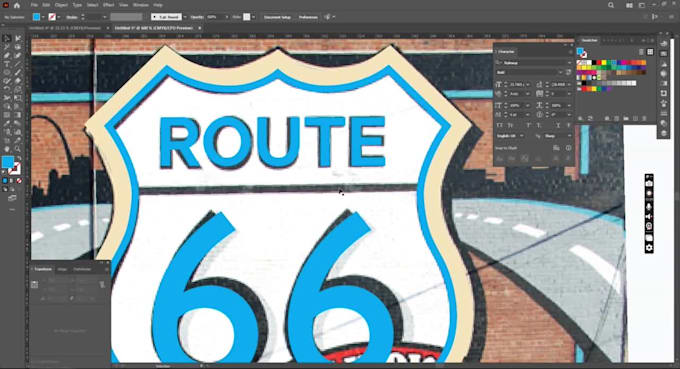
Task: Select the Swatches panel tab
Action: click(x=589, y=40)
